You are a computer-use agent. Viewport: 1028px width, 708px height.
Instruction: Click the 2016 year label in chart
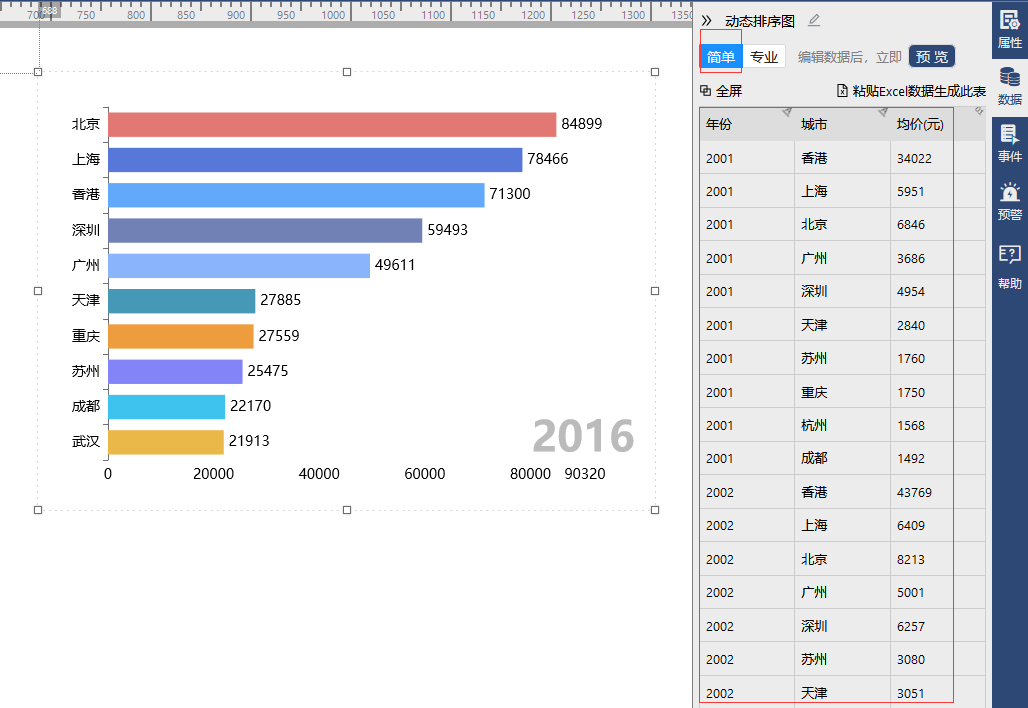[x=583, y=436]
